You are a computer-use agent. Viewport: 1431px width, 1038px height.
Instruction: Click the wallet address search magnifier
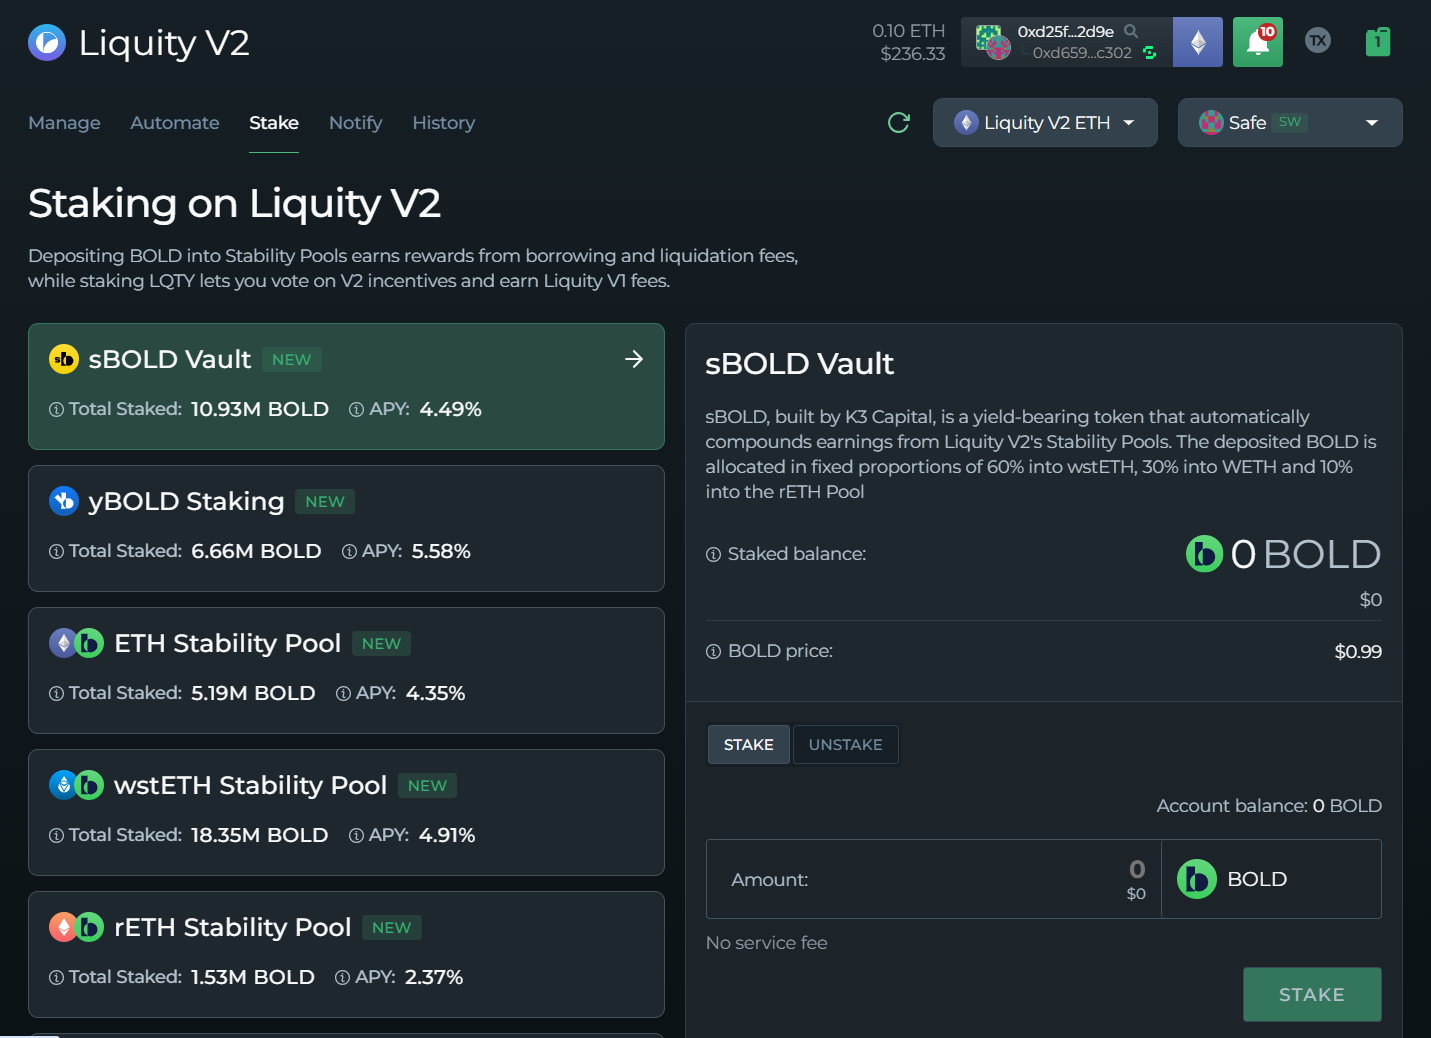point(1131,31)
